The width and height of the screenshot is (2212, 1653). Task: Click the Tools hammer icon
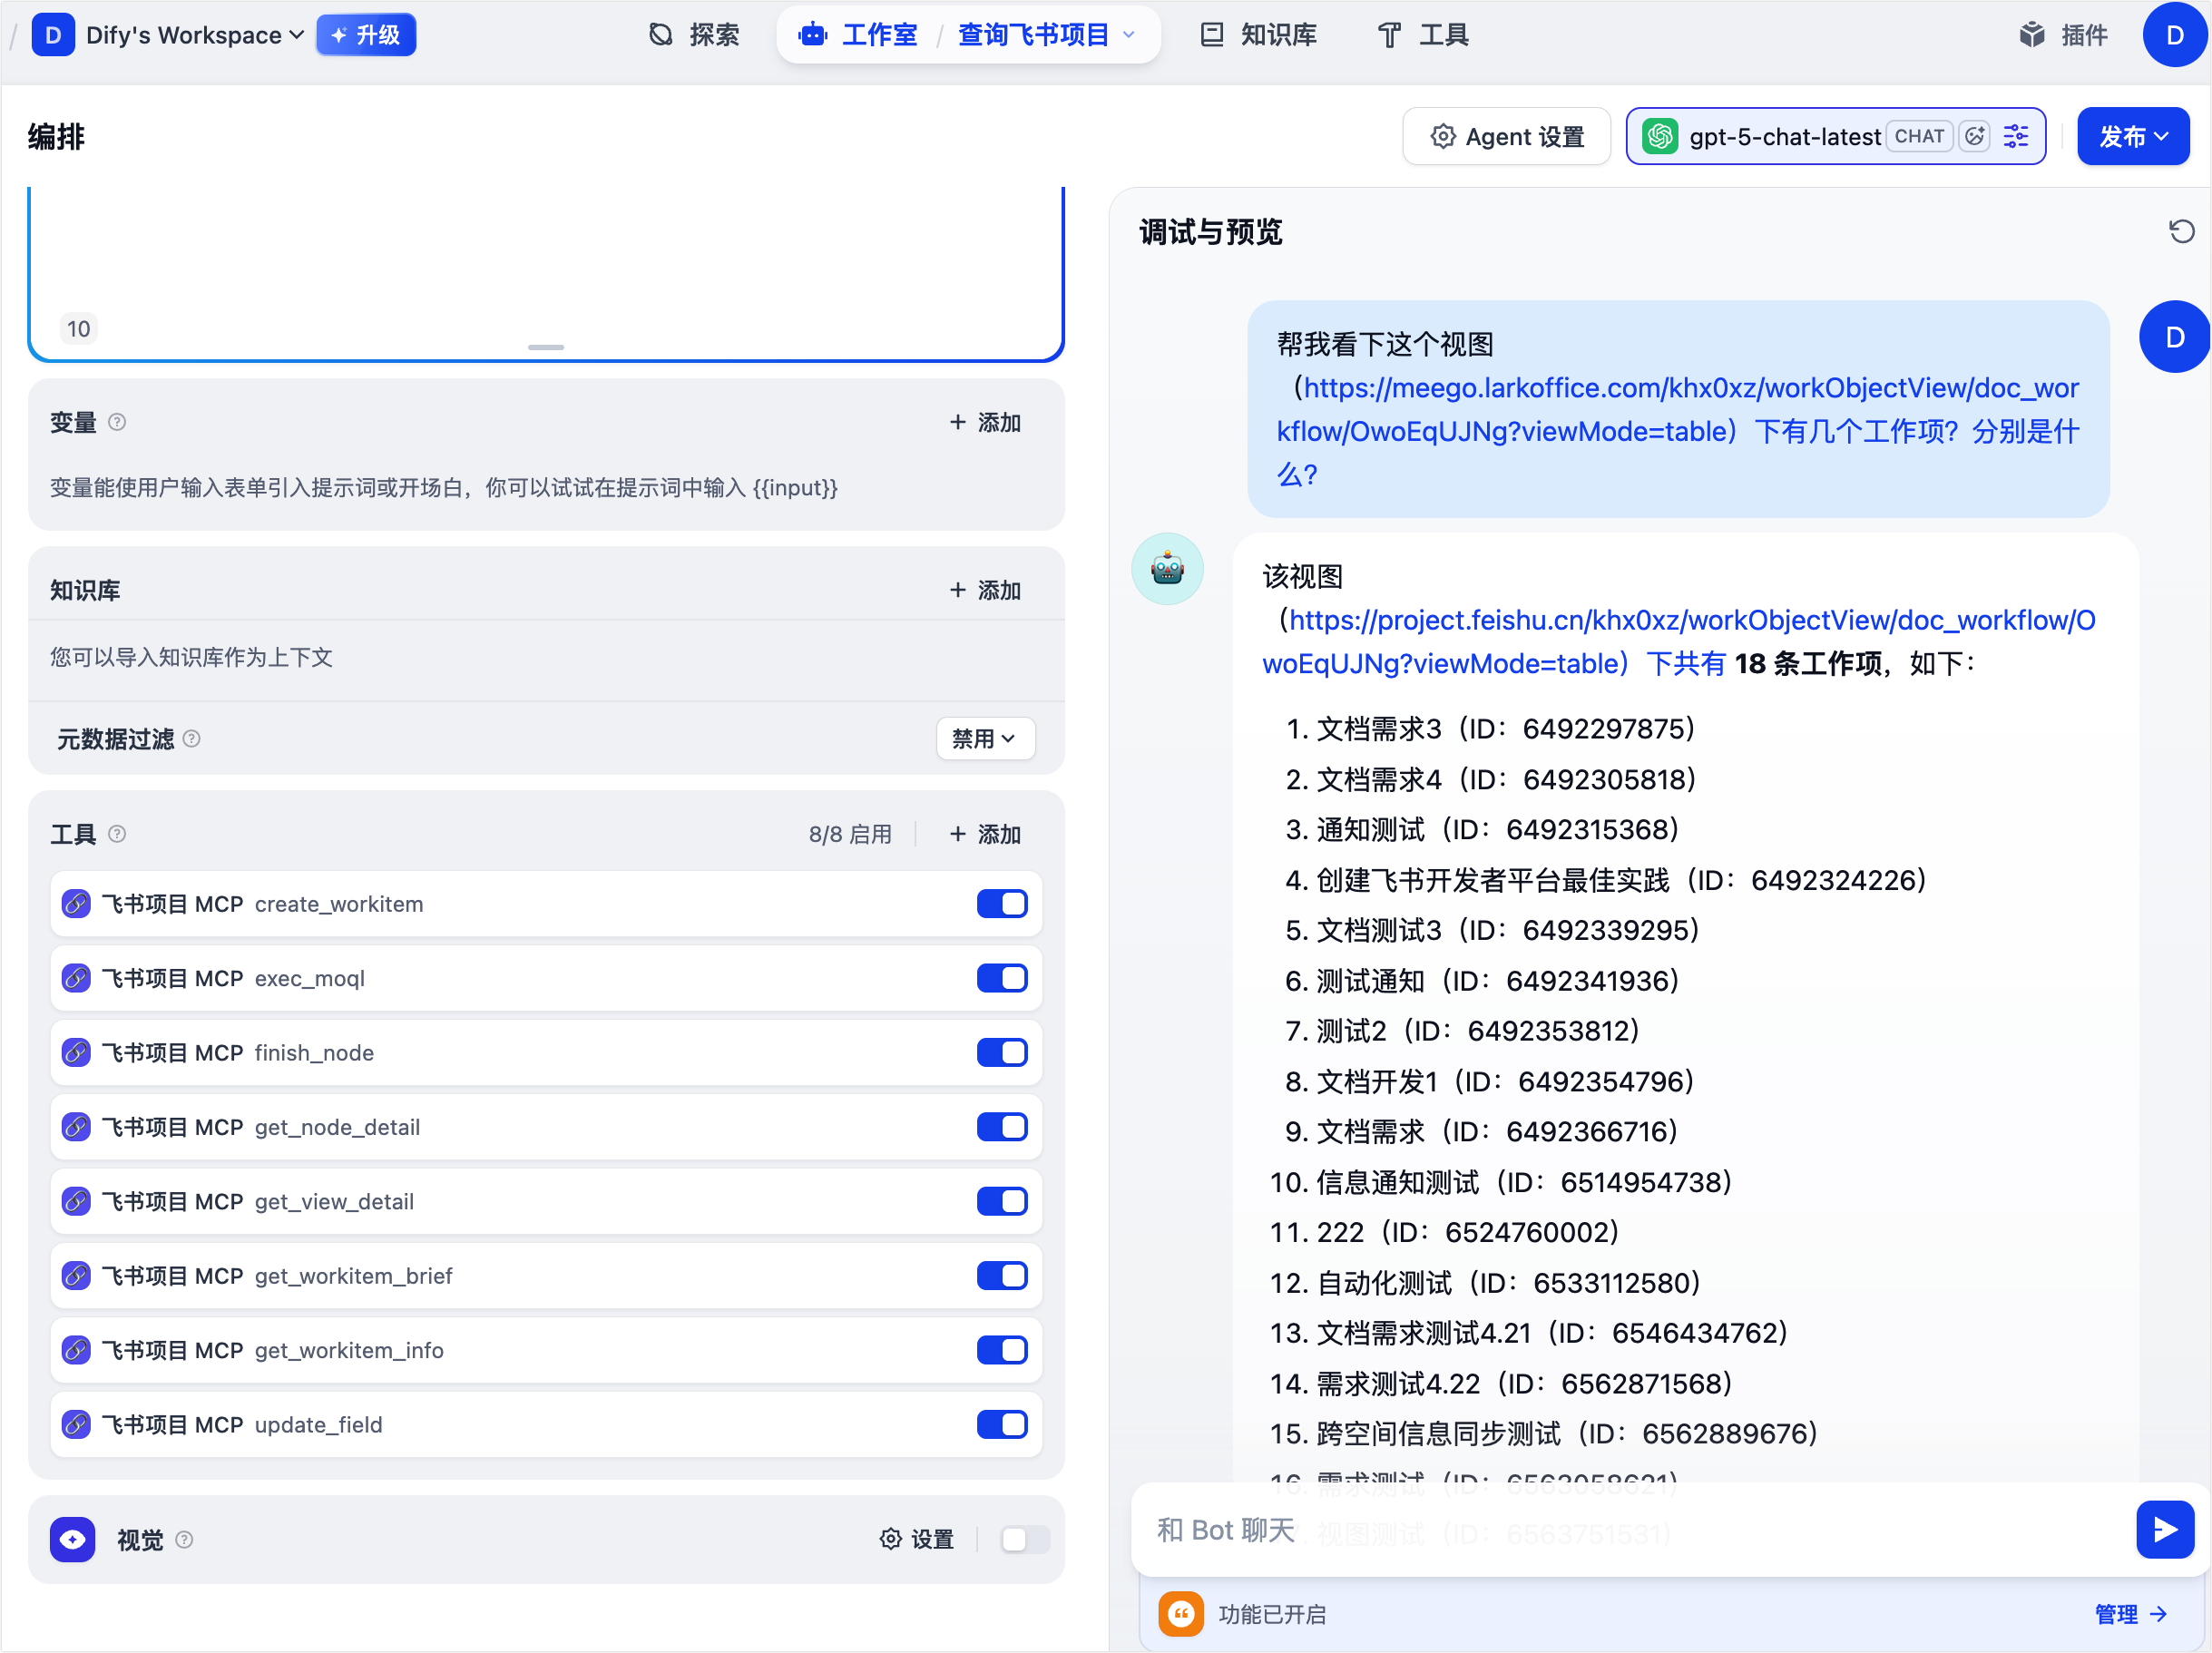[x=1390, y=35]
